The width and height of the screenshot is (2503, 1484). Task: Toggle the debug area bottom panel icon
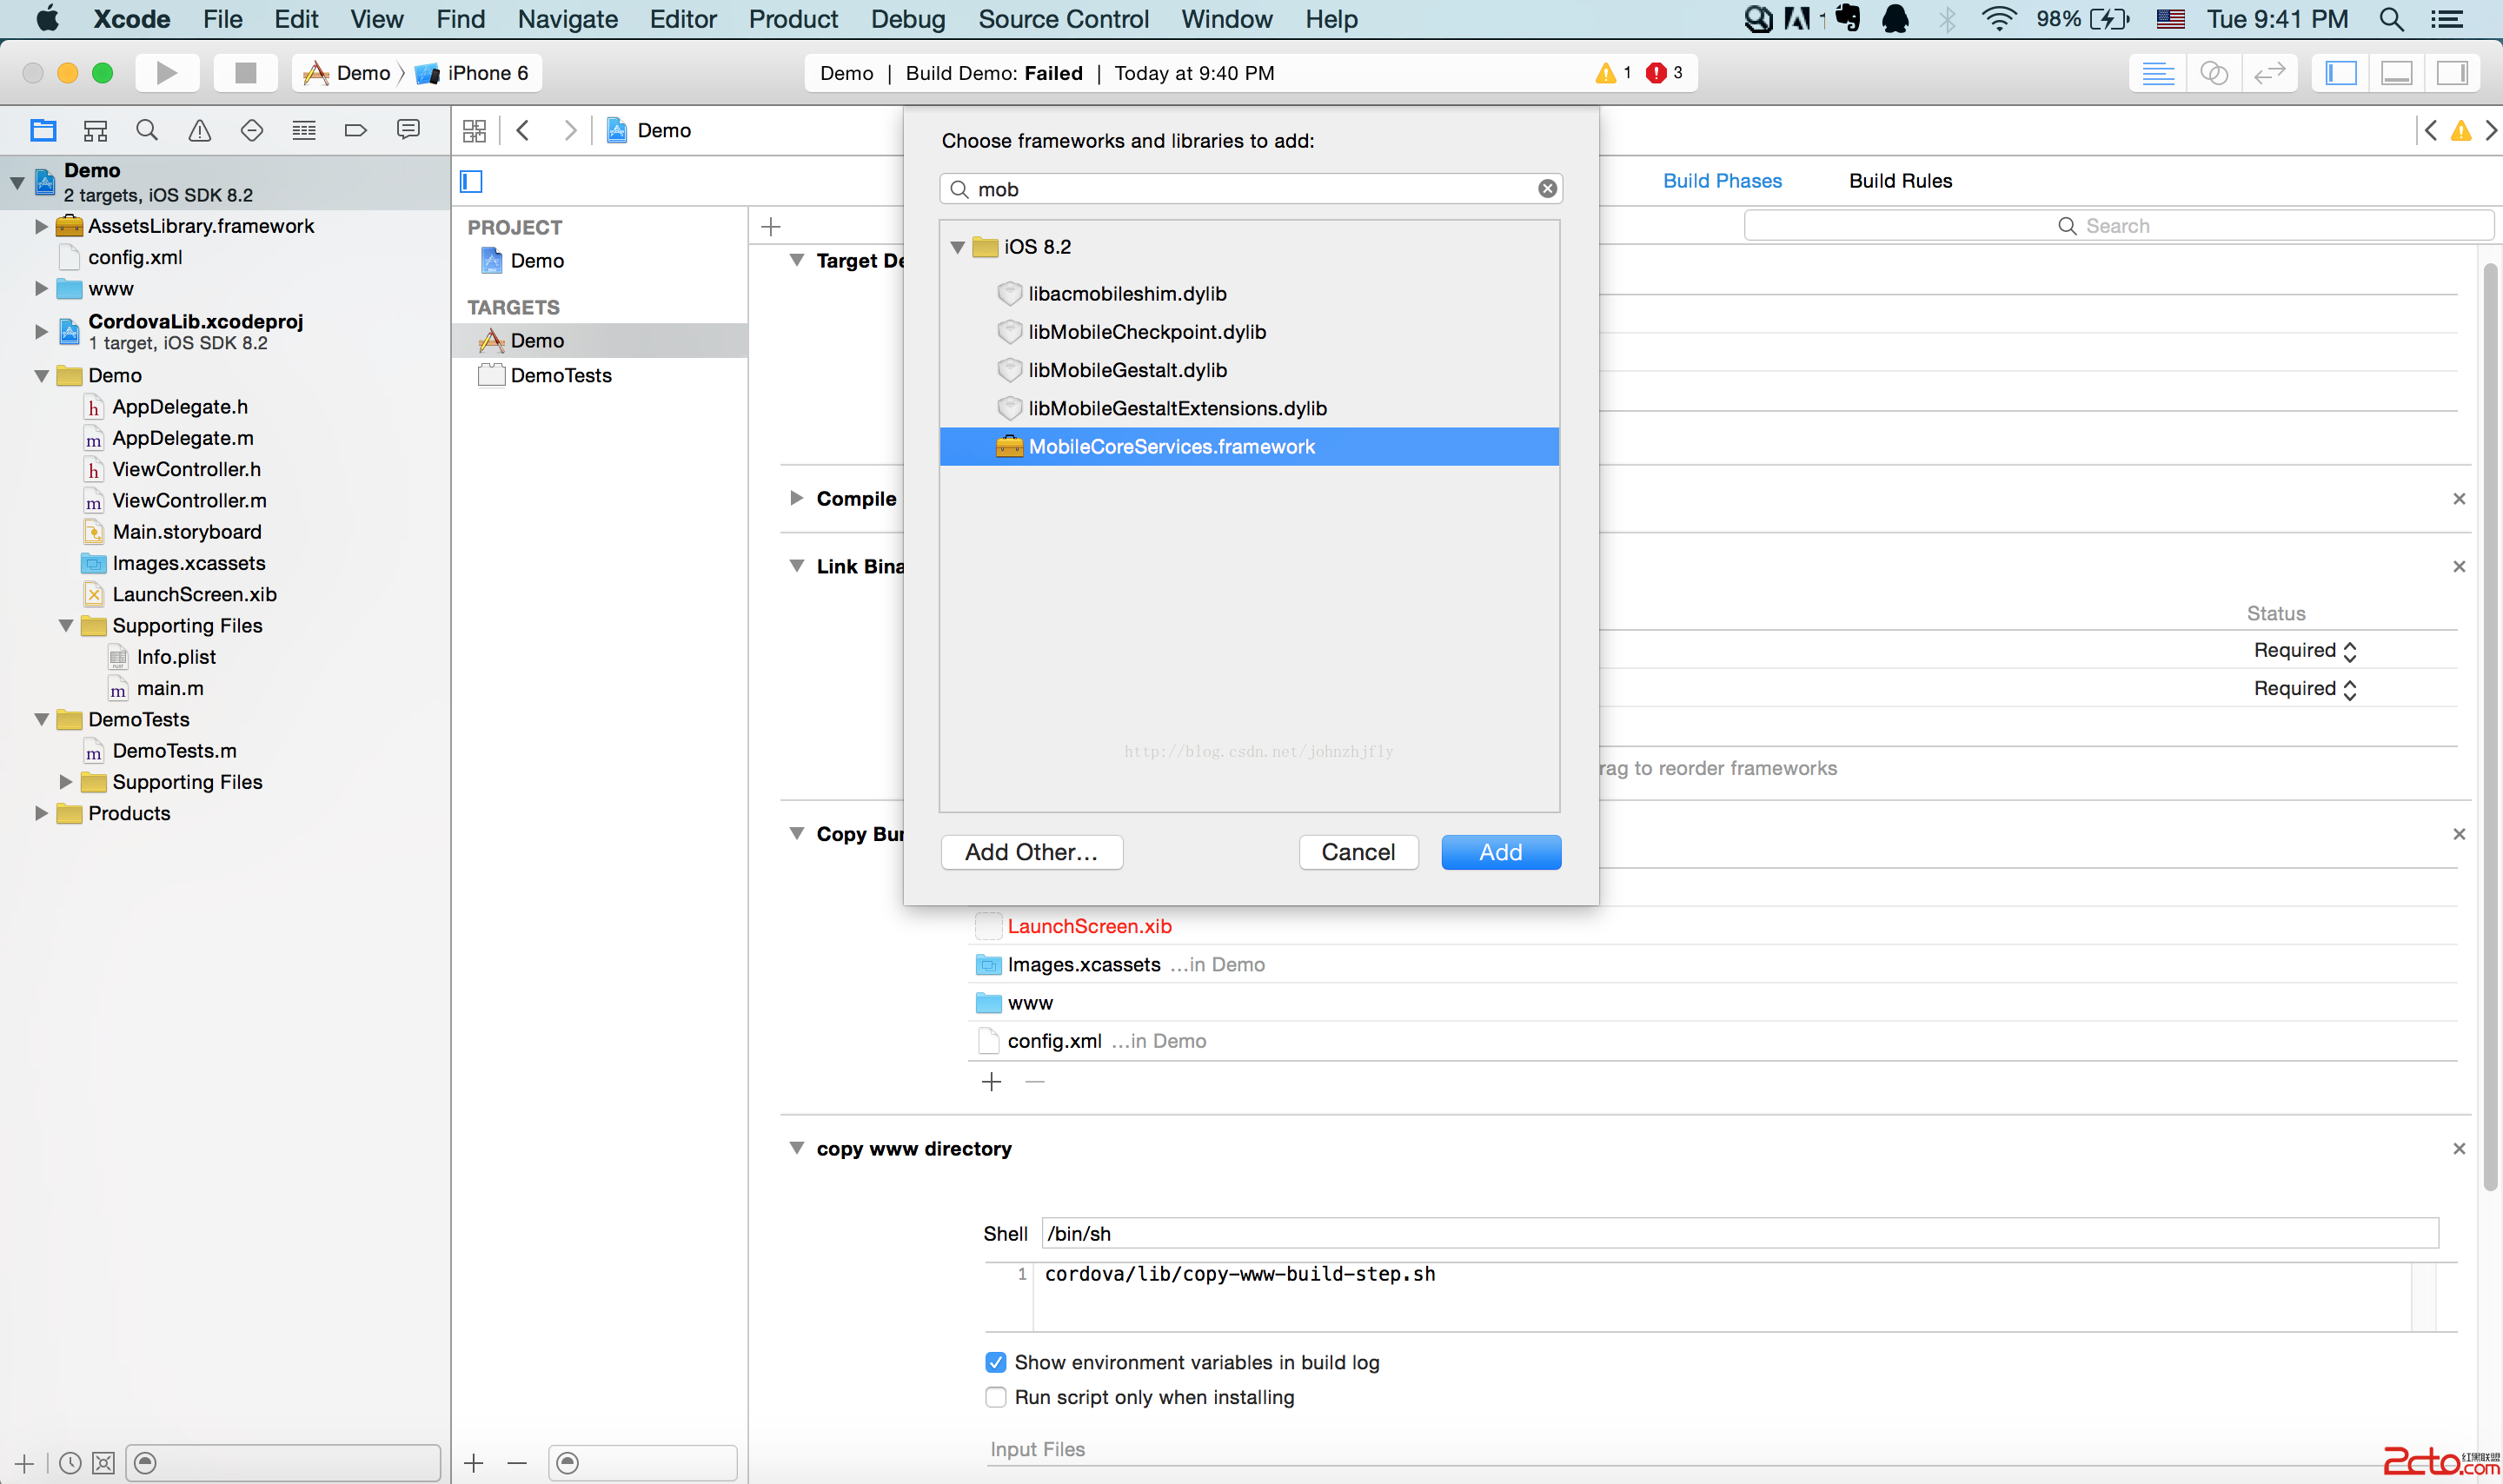(x=2397, y=73)
